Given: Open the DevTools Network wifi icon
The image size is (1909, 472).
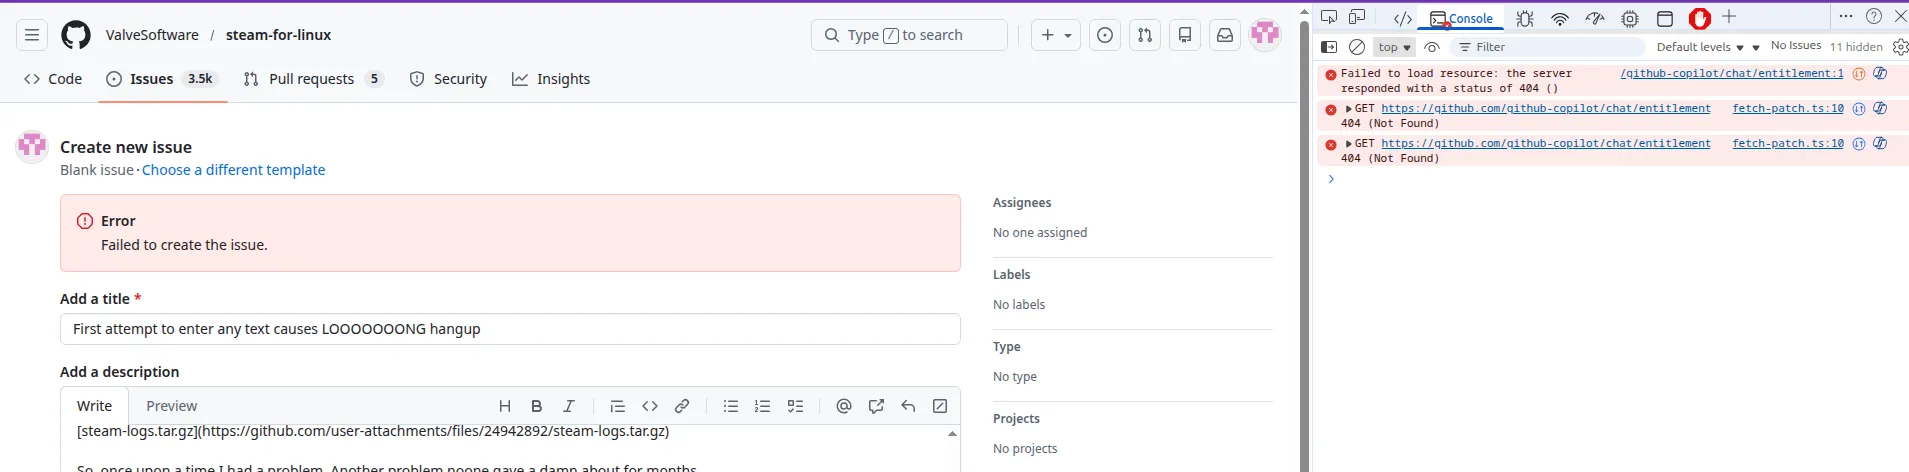Looking at the screenshot, I should click(1560, 18).
